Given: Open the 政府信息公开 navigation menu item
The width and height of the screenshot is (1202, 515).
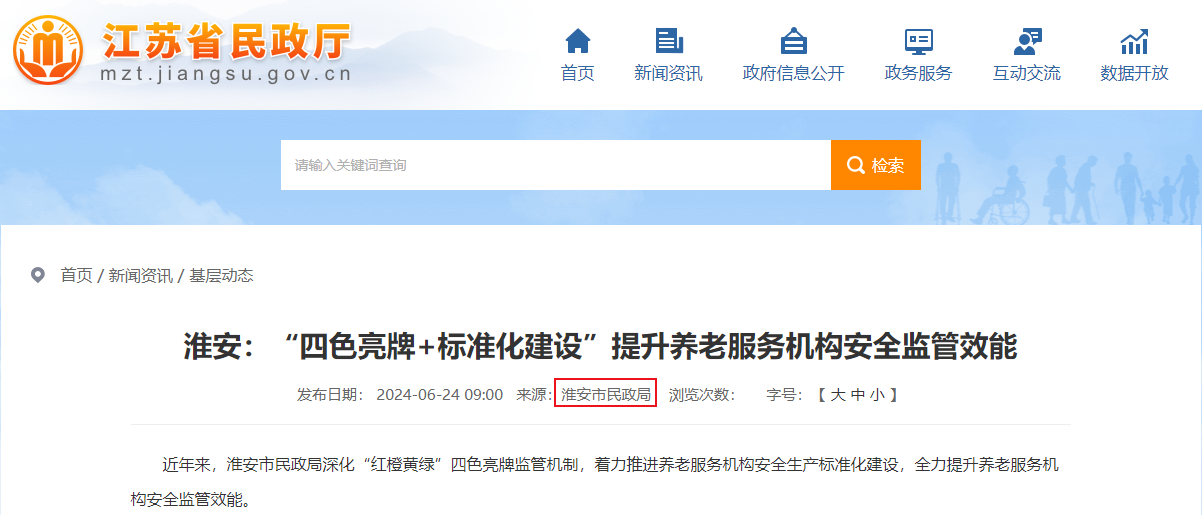Looking at the screenshot, I should (x=793, y=73).
